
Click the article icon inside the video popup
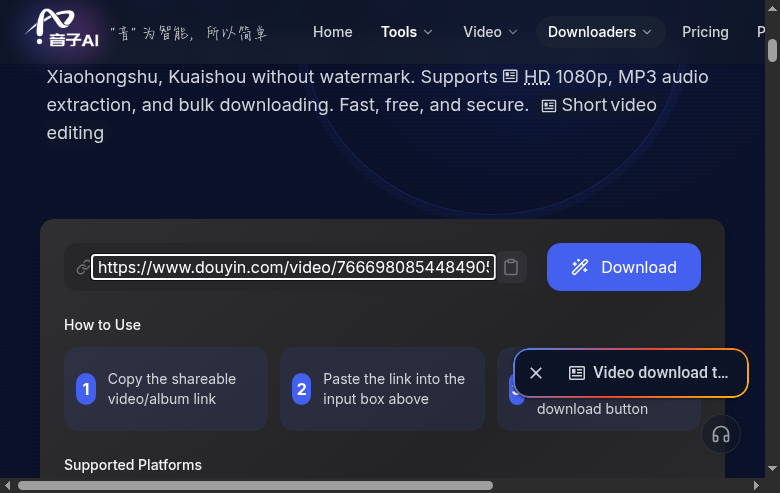click(577, 373)
